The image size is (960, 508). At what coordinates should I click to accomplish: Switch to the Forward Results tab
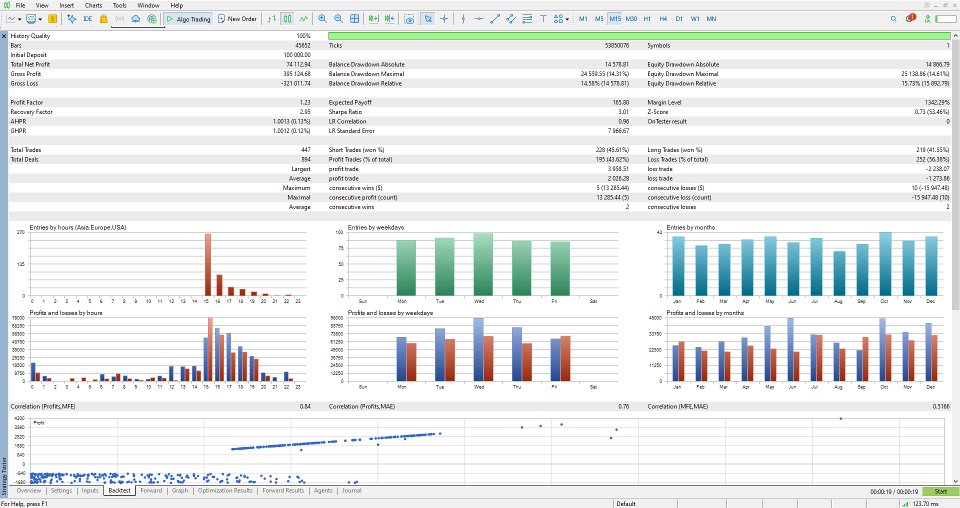click(283, 491)
